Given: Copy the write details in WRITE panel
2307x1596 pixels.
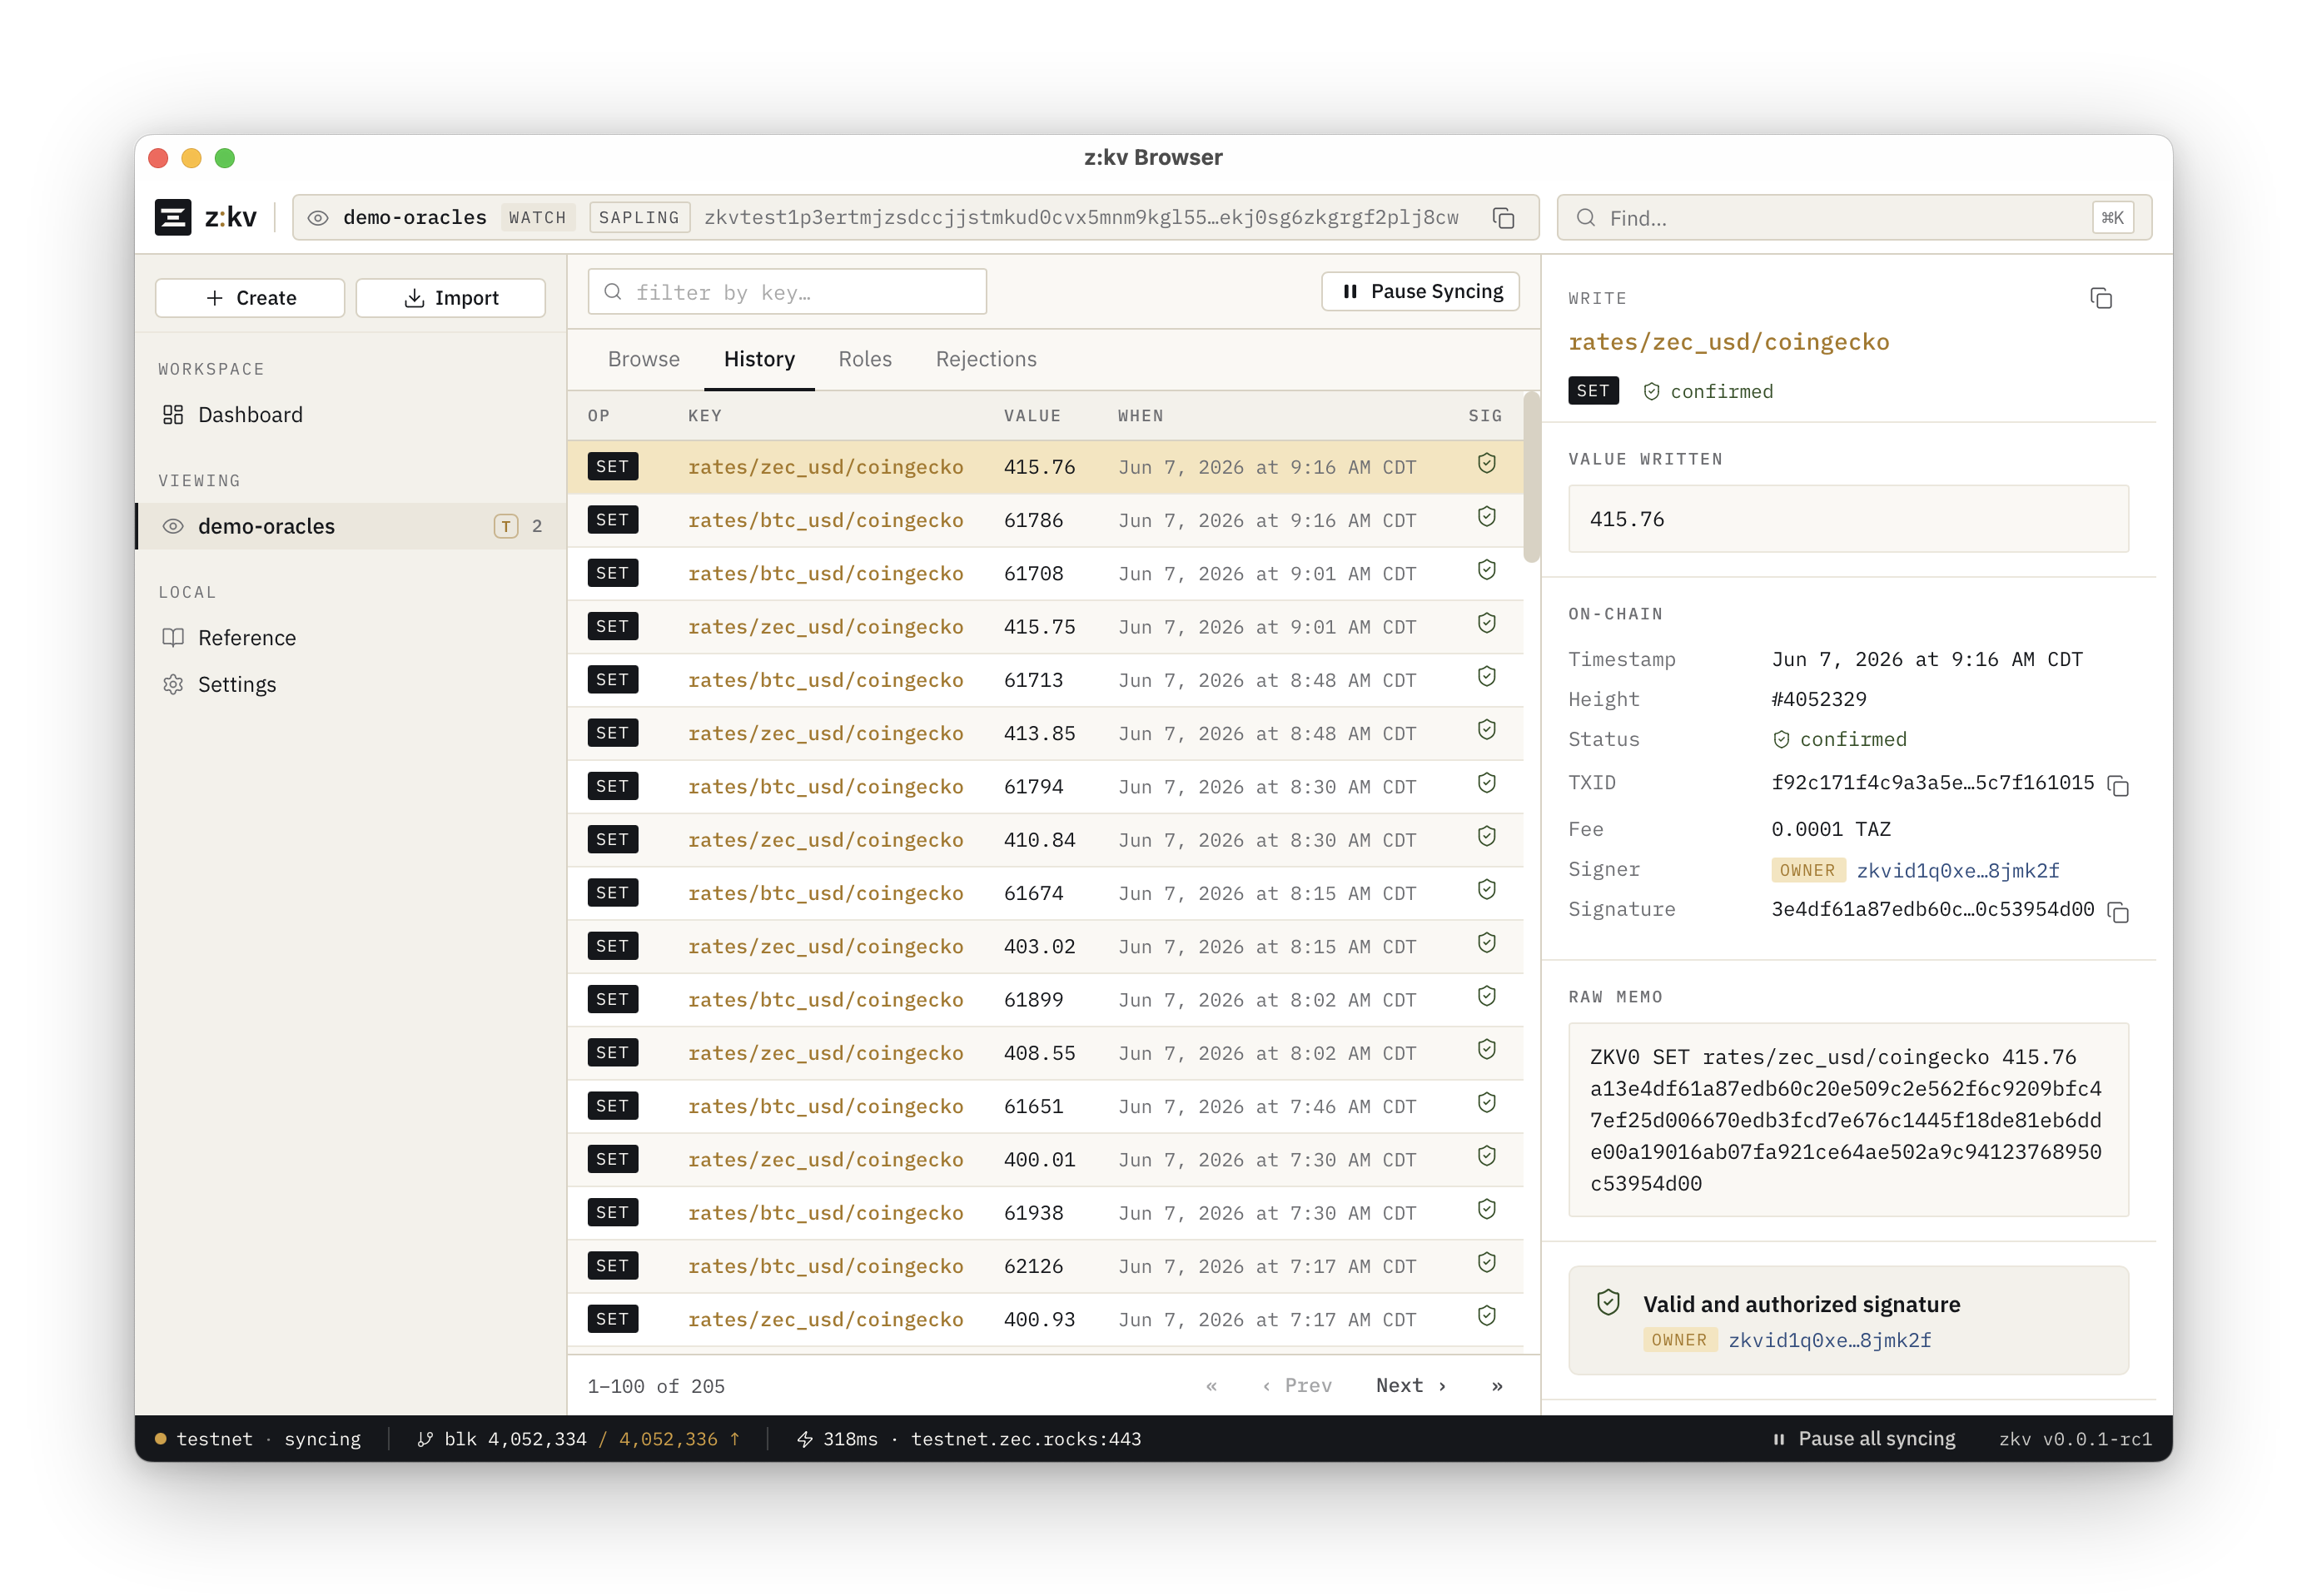Looking at the screenshot, I should pos(2100,298).
